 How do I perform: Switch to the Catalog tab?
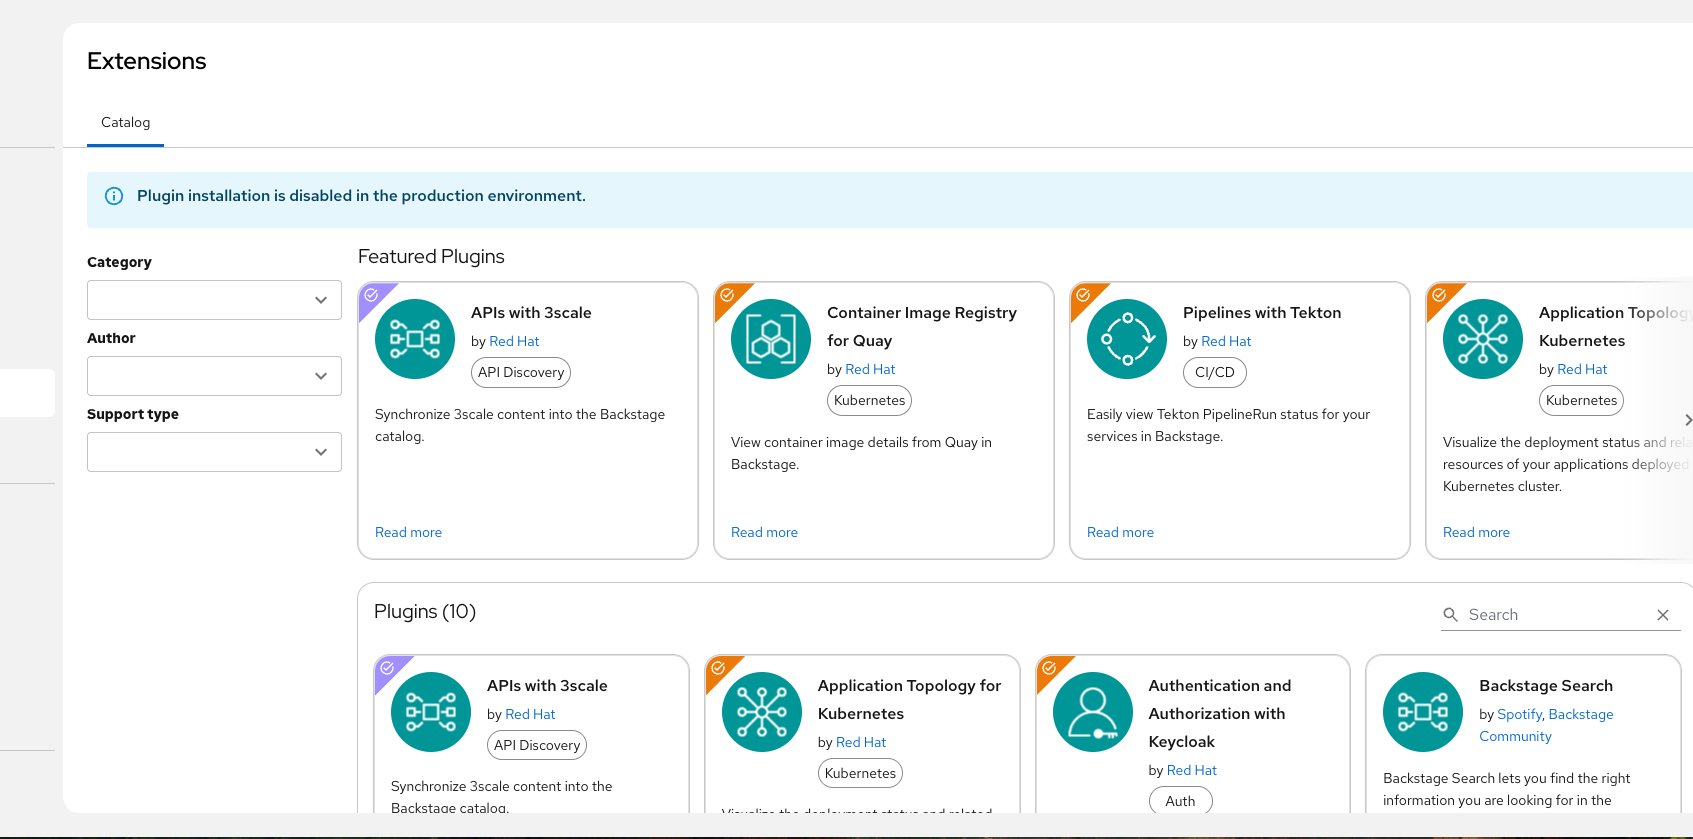[x=125, y=123]
